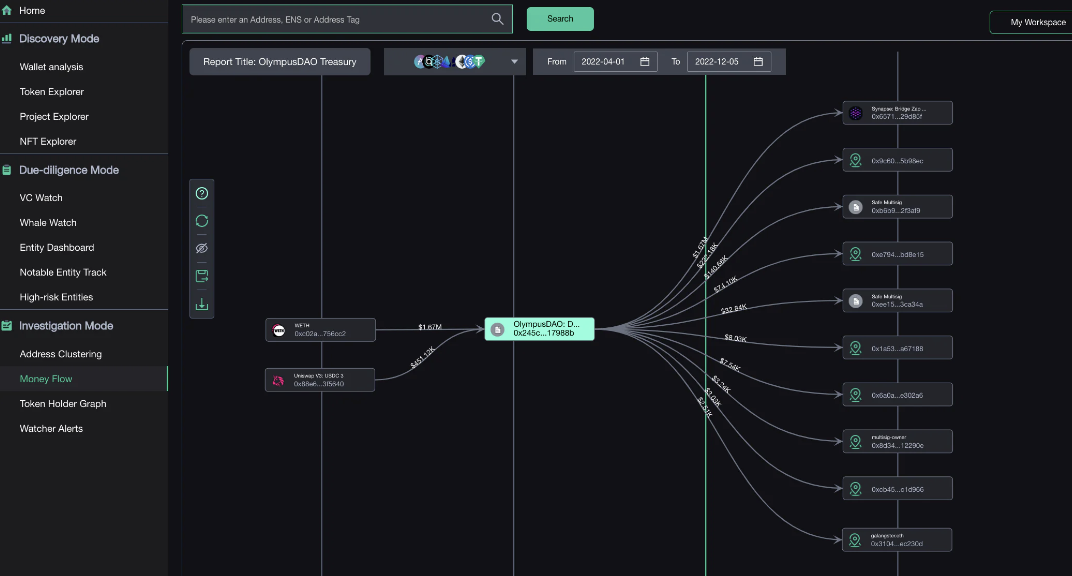Click the help question mark icon

click(202, 193)
